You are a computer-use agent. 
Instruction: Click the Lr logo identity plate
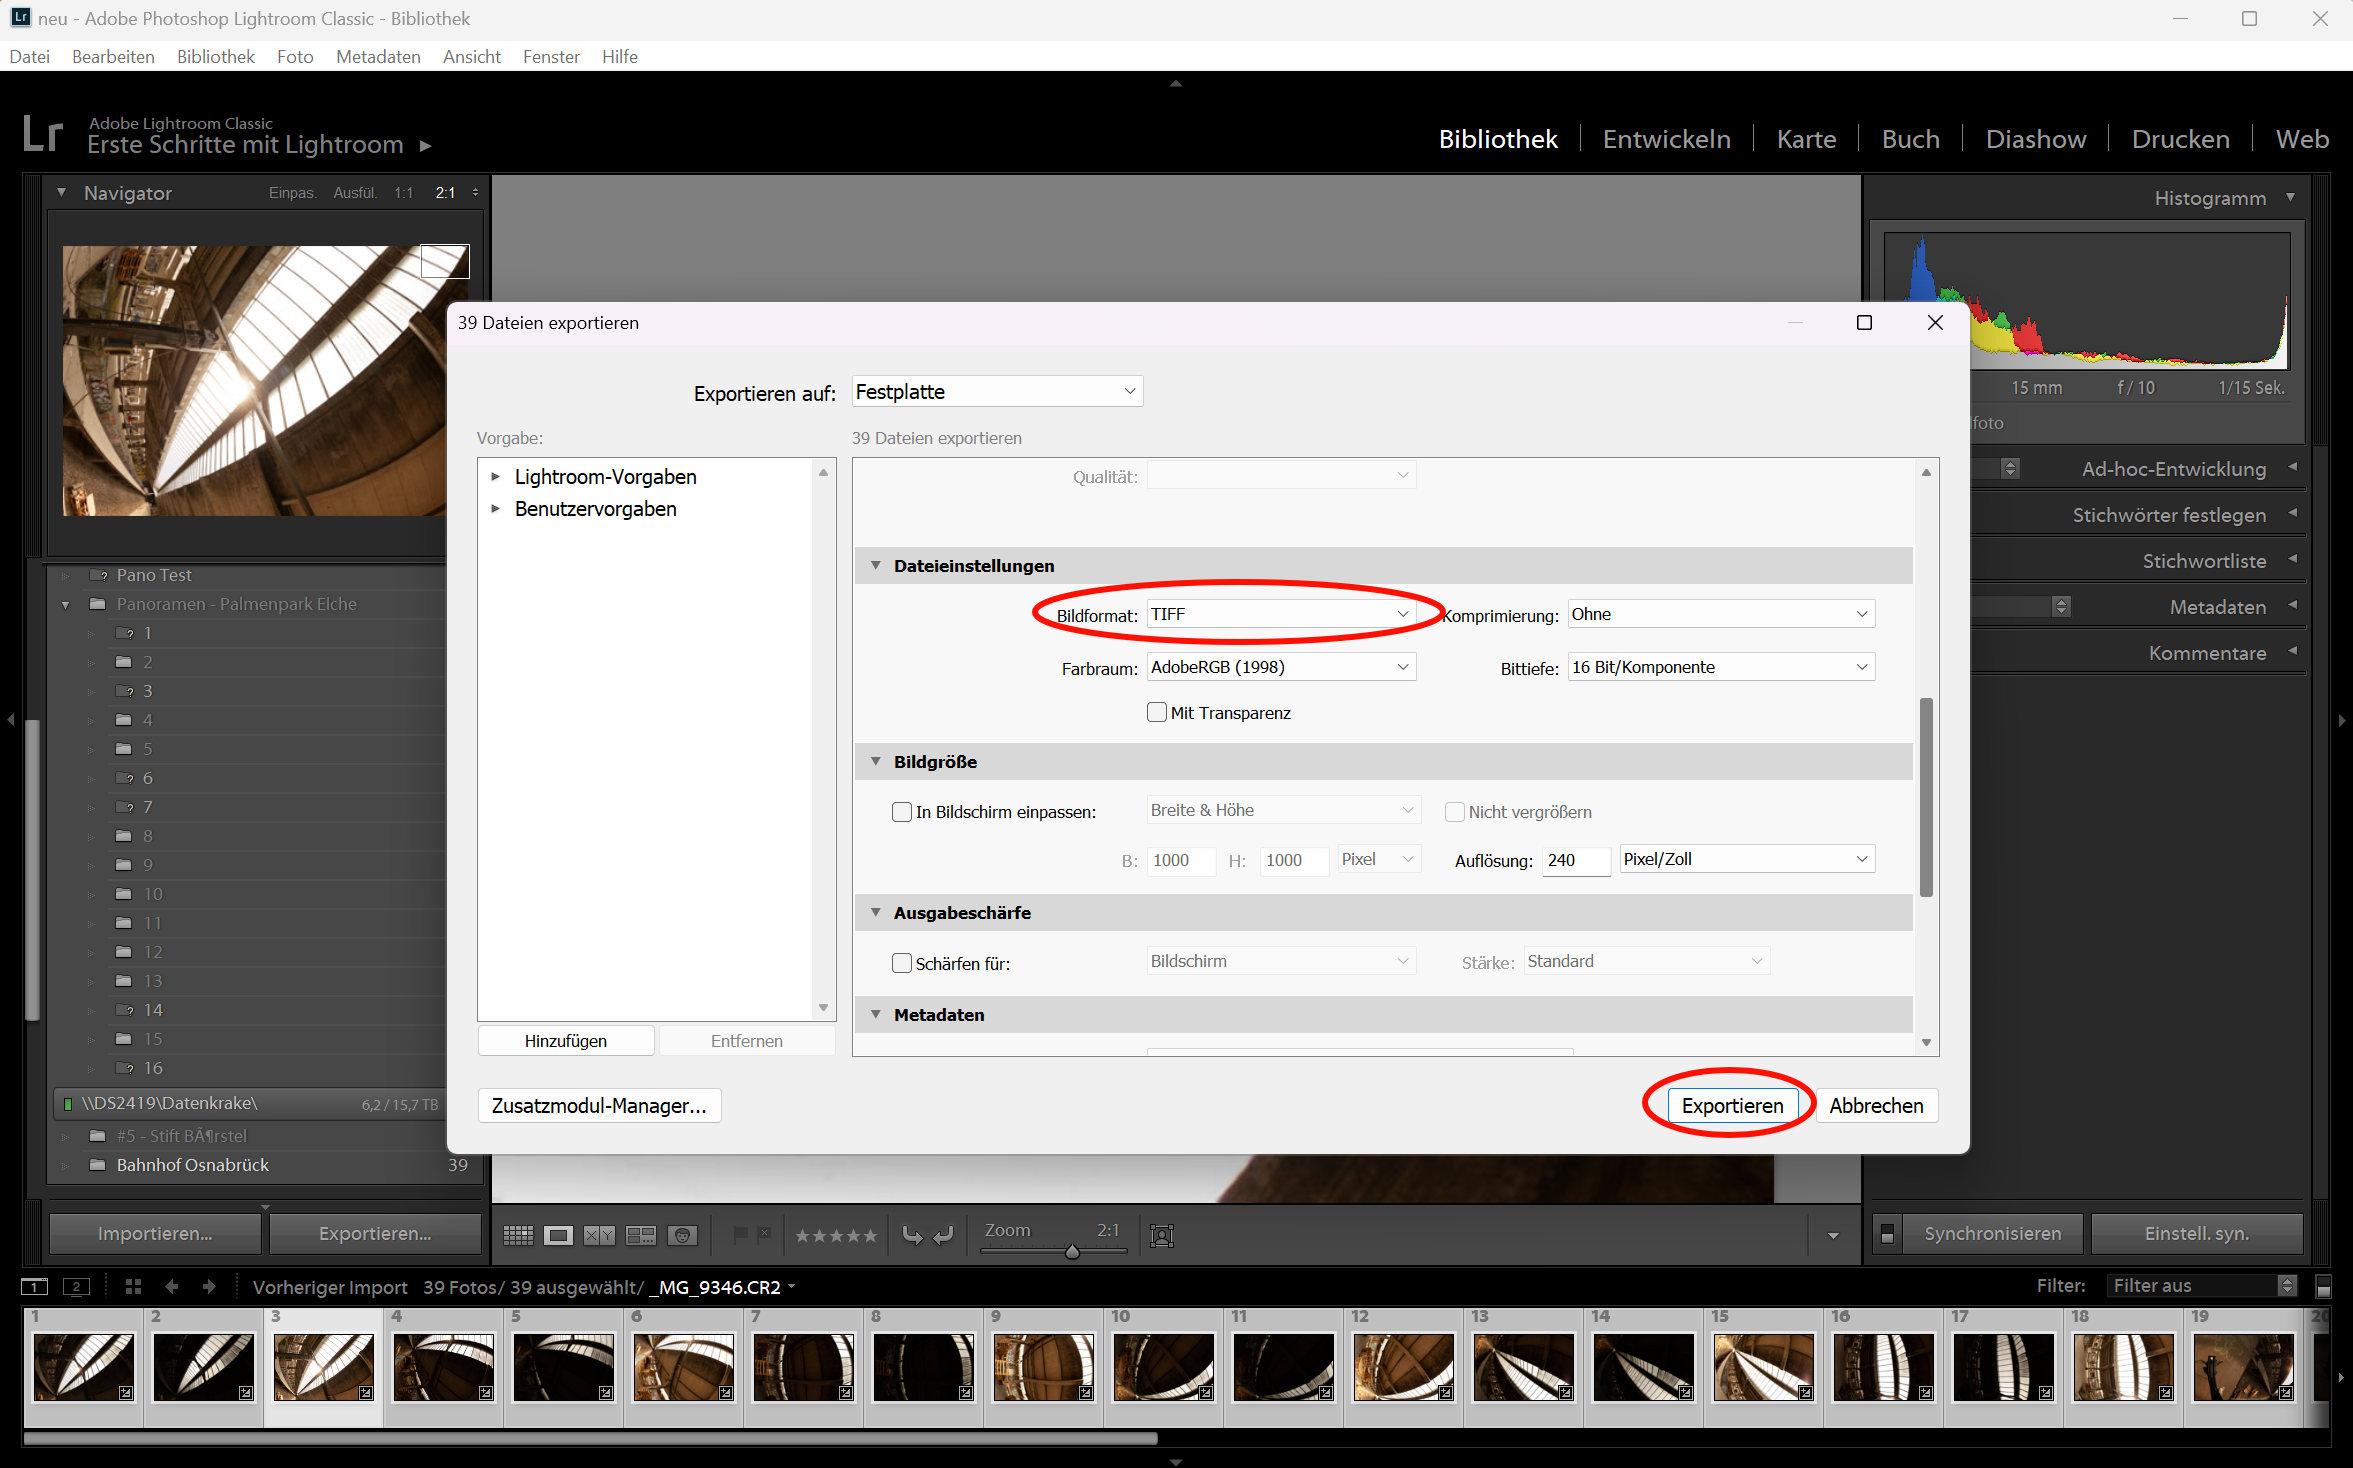click(43, 132)
